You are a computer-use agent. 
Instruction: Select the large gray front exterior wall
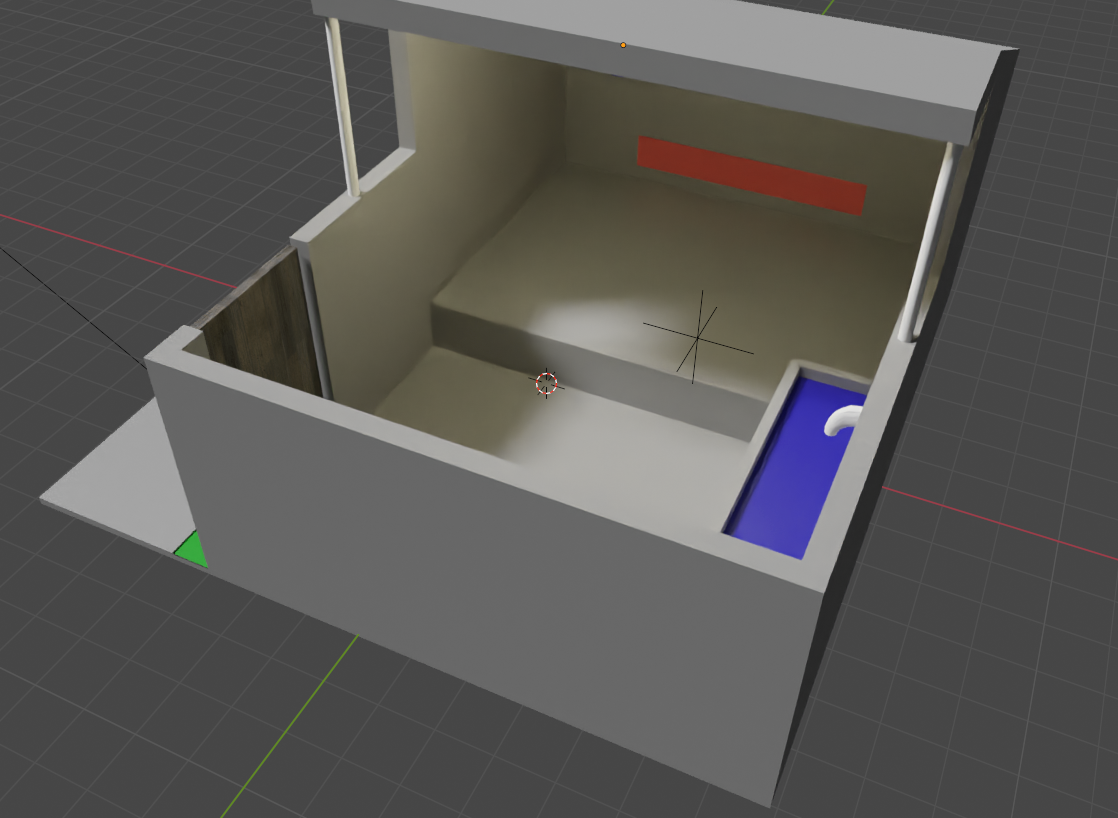[485, 571]
